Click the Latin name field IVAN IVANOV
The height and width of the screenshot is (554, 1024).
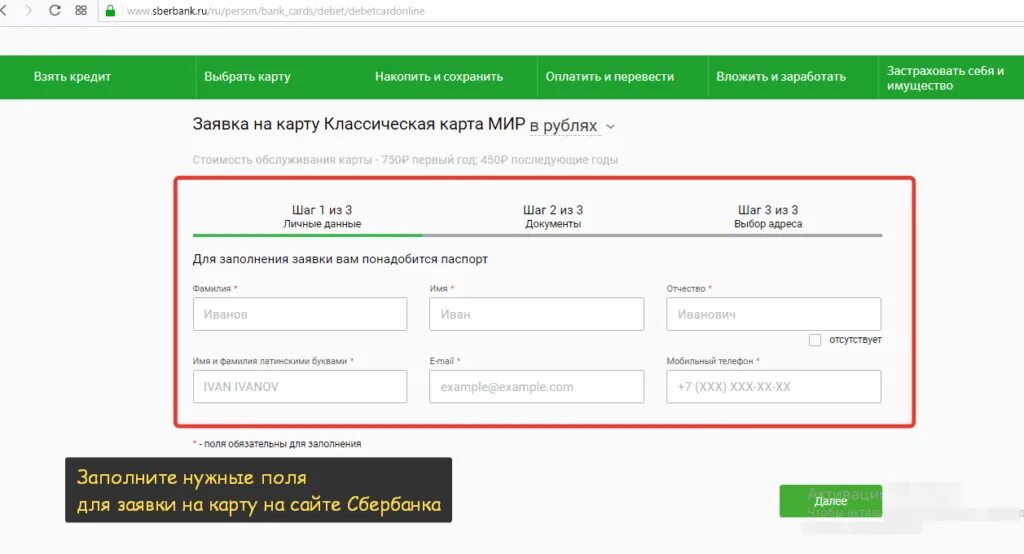(x=300, y=387)
